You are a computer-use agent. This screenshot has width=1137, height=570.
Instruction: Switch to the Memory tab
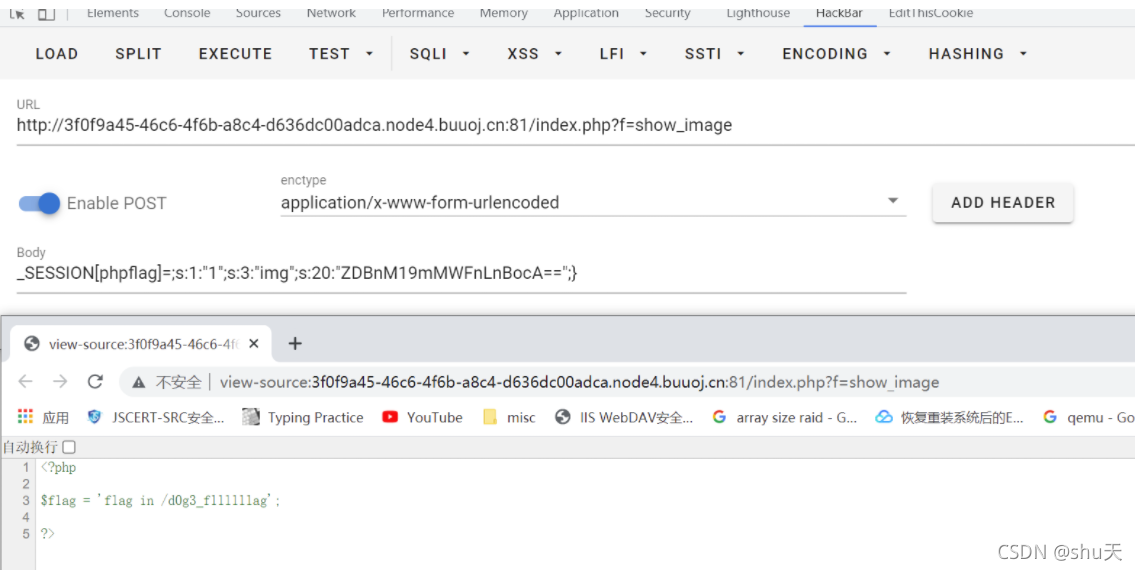(503, 13)
